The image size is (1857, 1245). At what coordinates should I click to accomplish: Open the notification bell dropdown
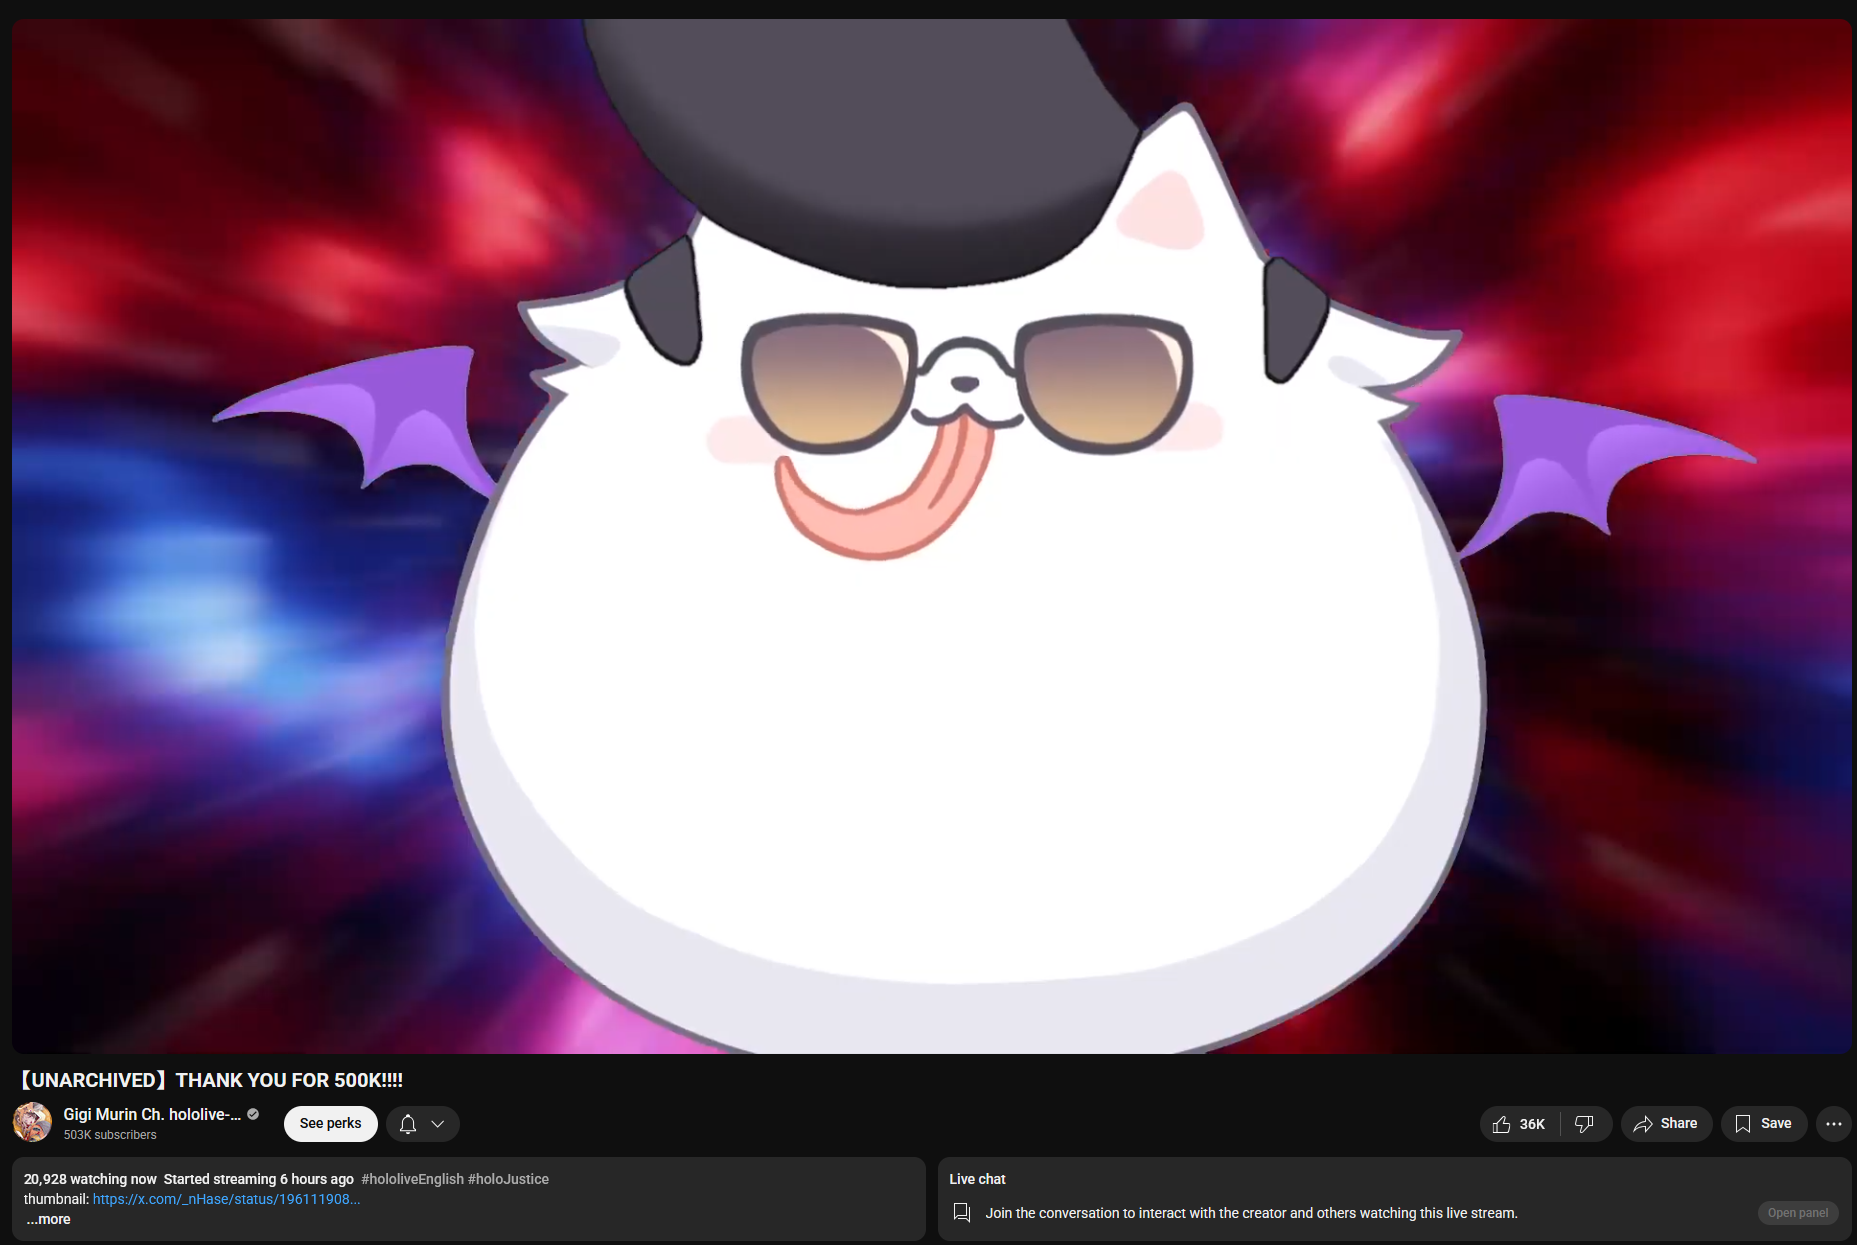click(x=423, y=1124)
